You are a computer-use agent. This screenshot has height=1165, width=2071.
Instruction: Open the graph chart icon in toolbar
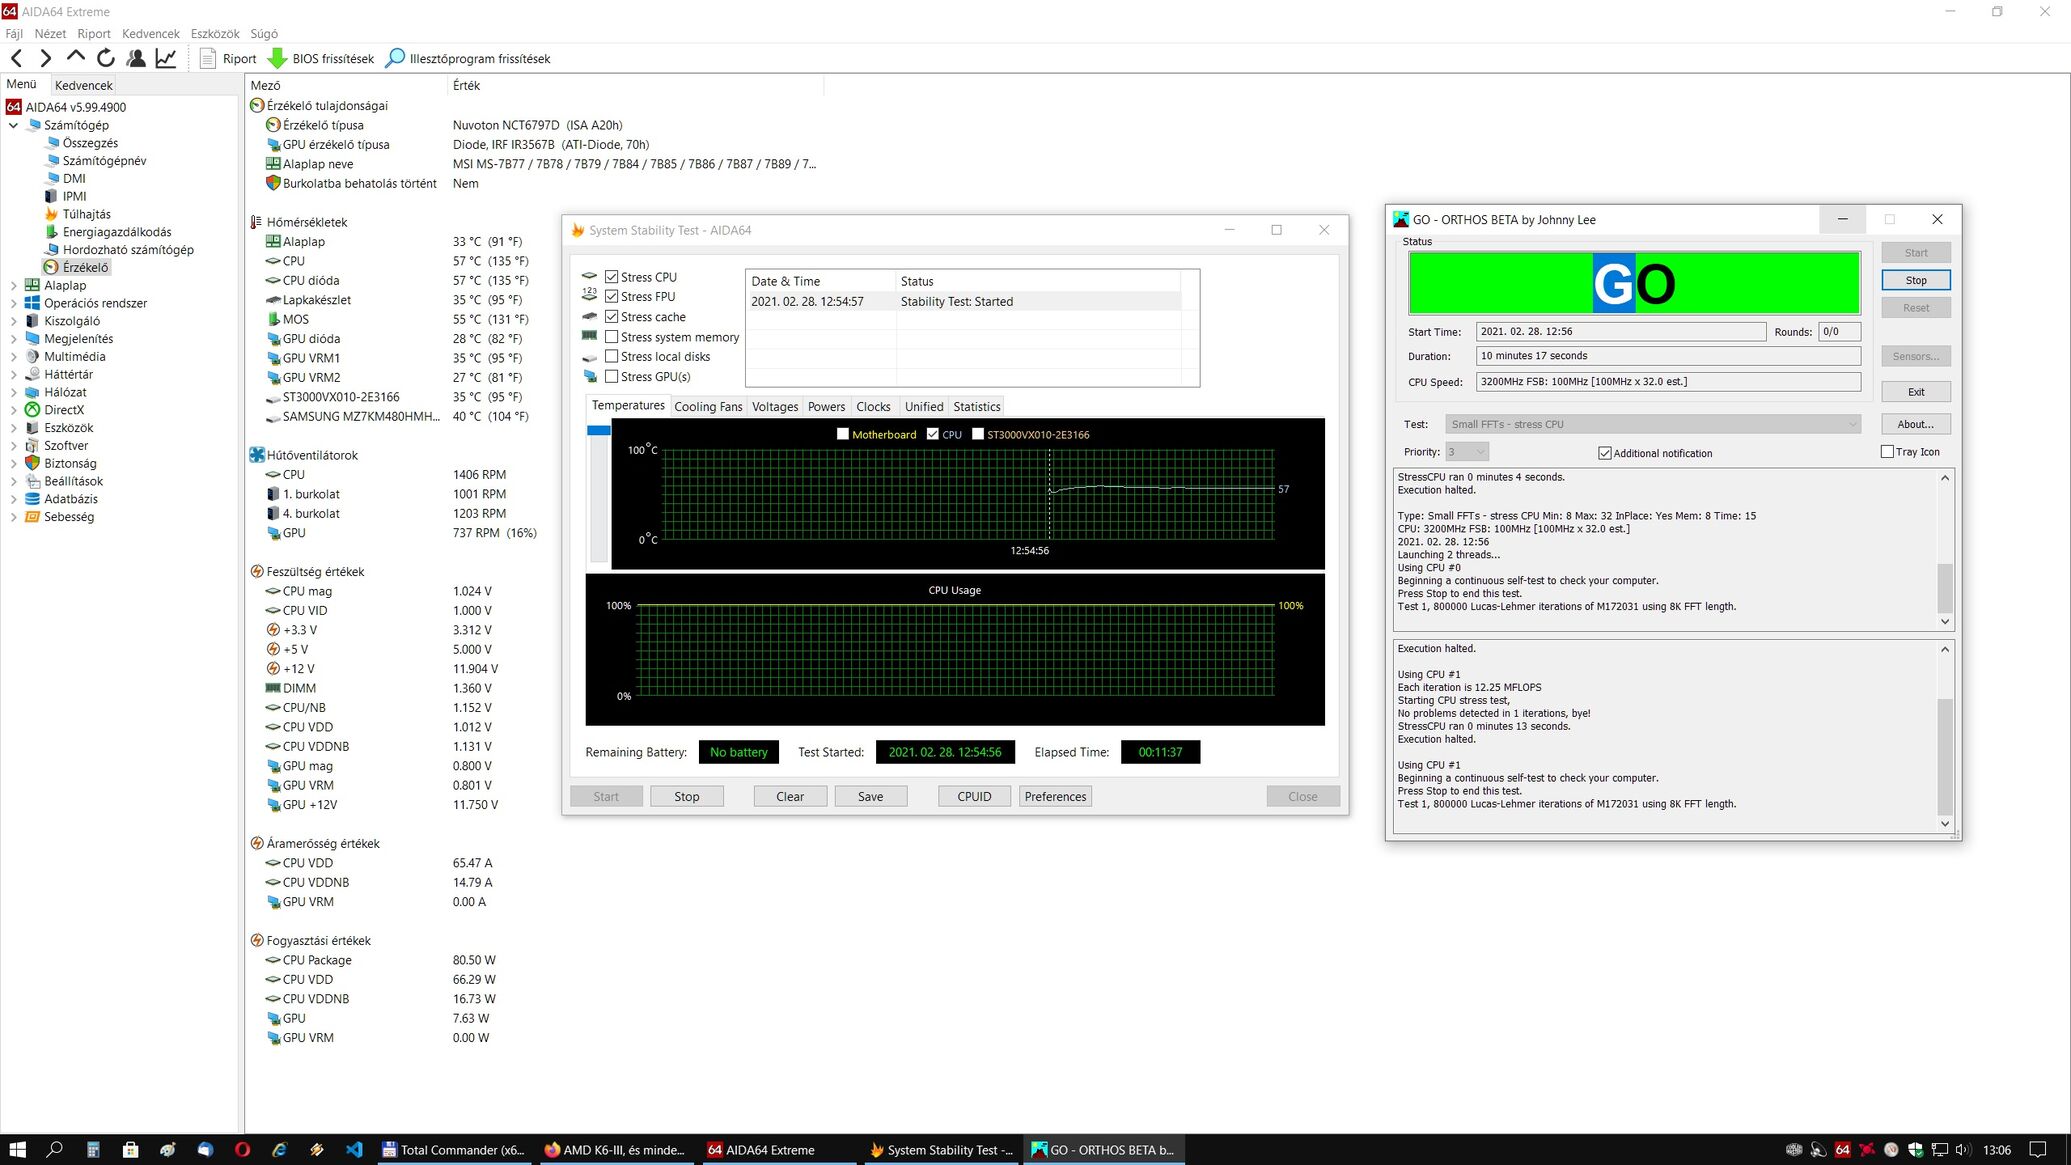[x=166, y=58]
